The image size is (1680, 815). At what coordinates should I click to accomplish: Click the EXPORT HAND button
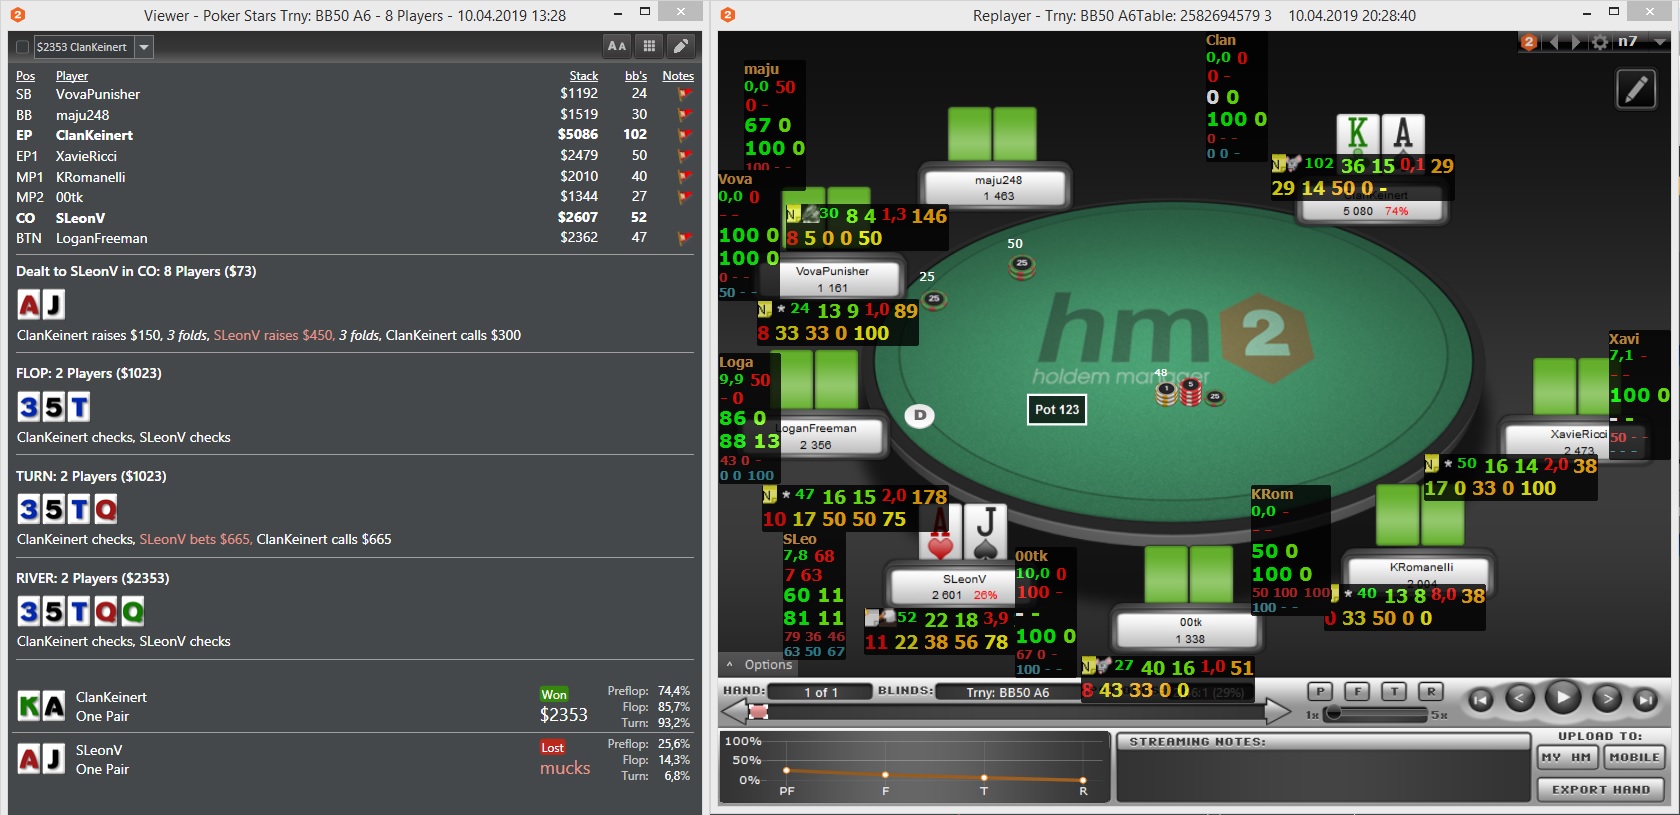1601,790
